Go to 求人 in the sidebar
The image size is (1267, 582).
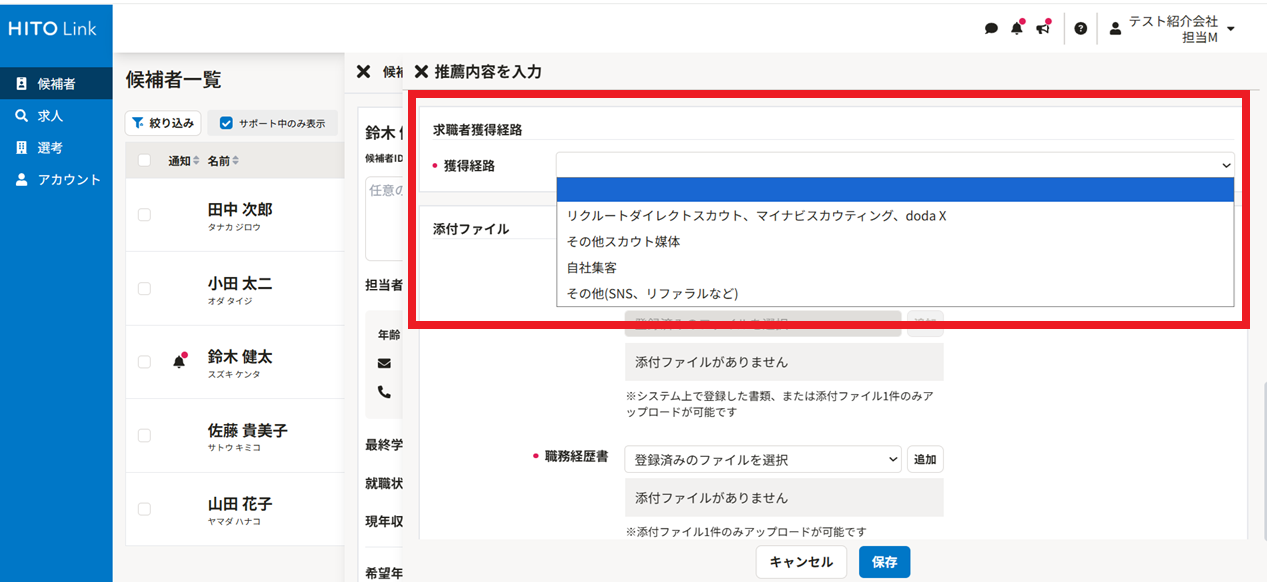(x=50, y=116)
